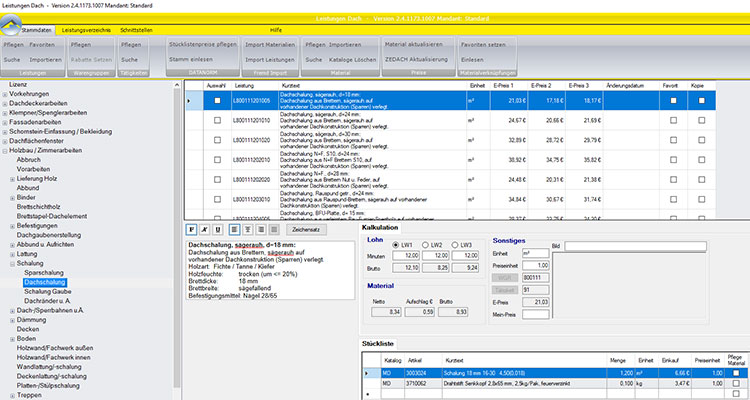Collapse the Holzbau / Zimmerarbeiten node

point(6,149)
